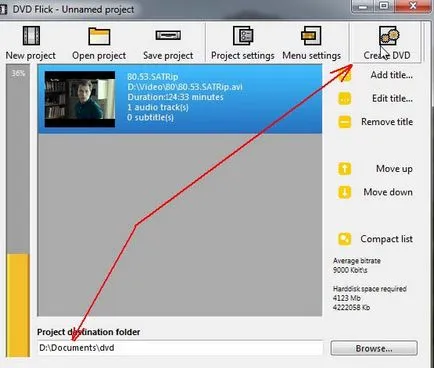Close the DVD Flick window
Image resolution: width=434 pixels, height=368 pixels.
(x=413, y=6)
